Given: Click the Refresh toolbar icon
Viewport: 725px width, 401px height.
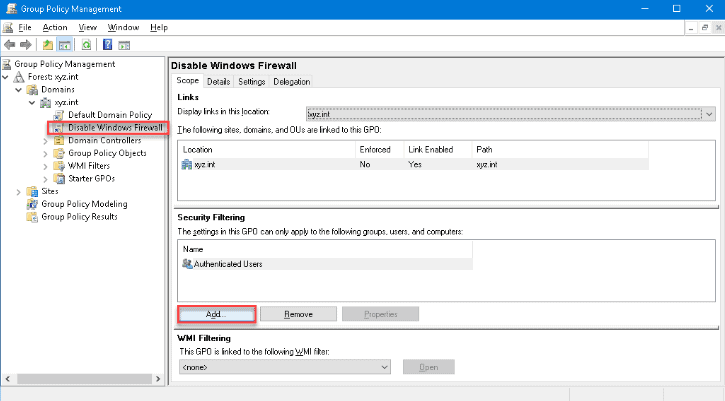Looking at the screenshot, I should 86,45.
